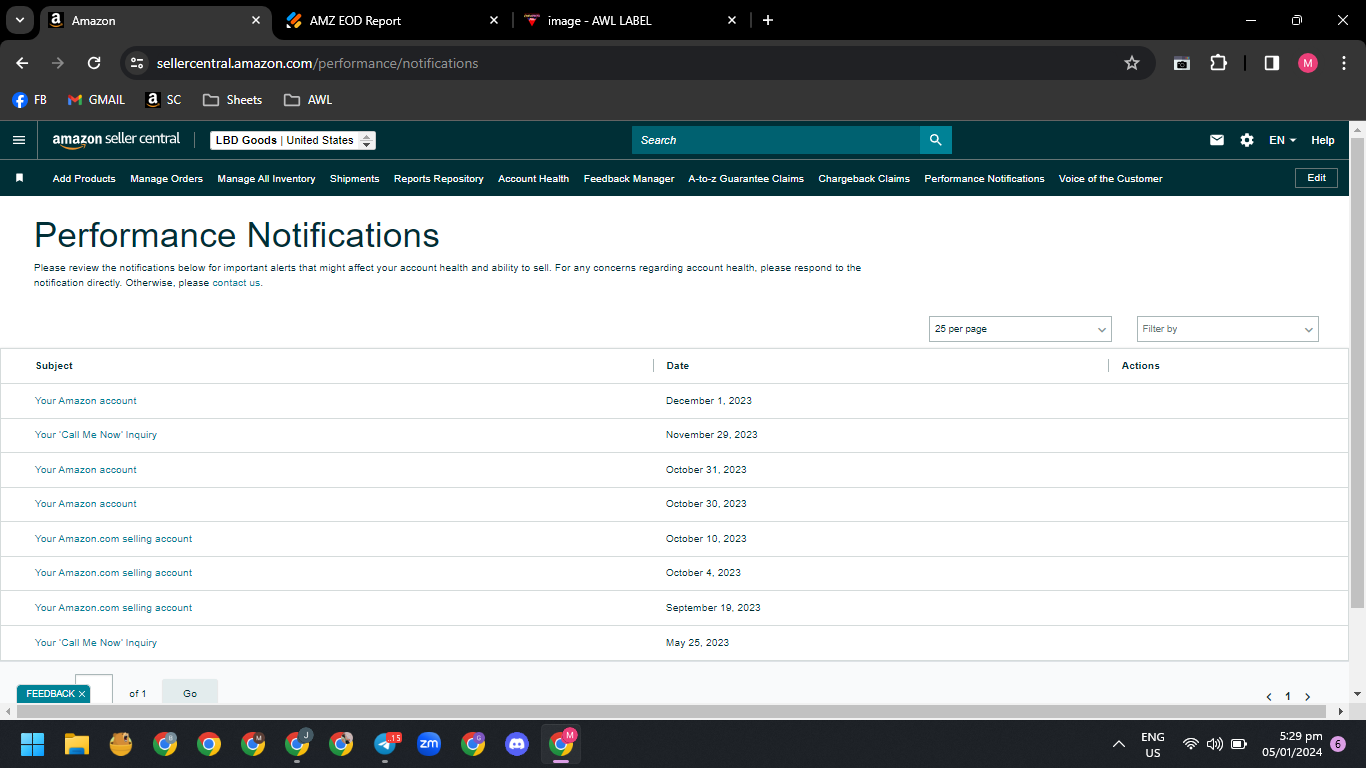Click the Edit button in the nav bar
This screenshot has height=768, width=1366.
click(x=1316, y=178)
